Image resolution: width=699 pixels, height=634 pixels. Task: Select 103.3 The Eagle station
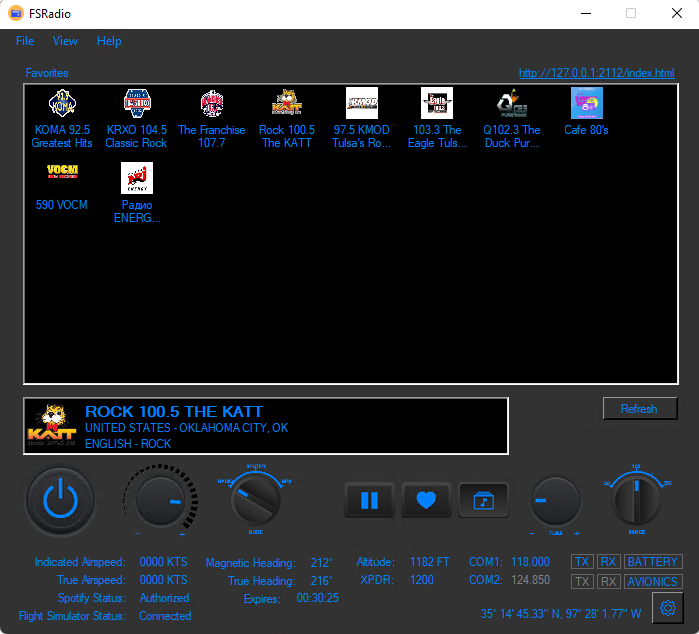437,118
